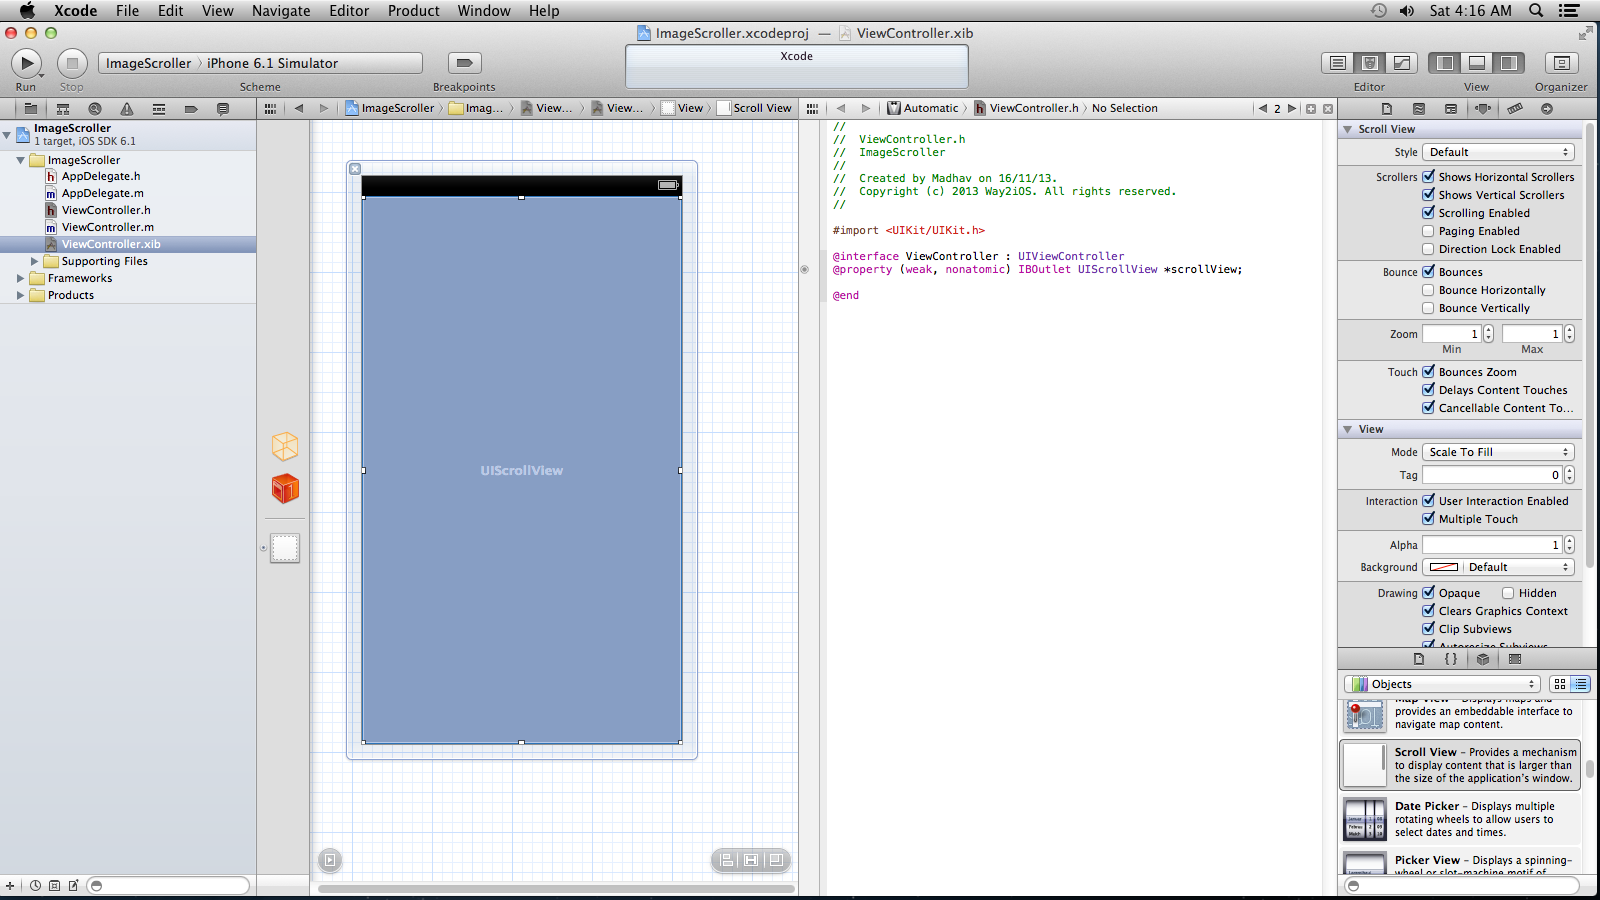
Task: Uncheck Shows Vertical Scrollers
Action: [1428, 195]
